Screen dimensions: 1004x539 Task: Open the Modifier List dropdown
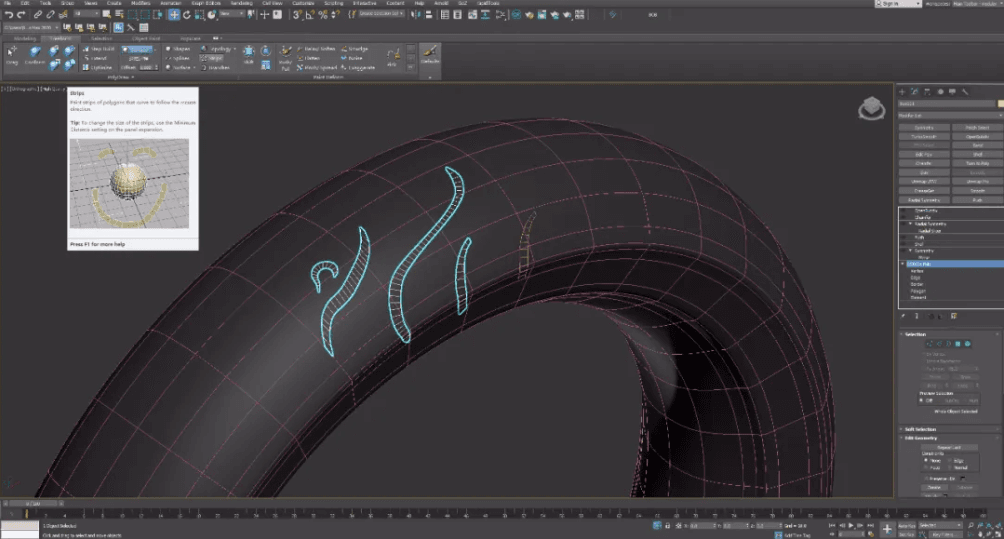[x=948, y=116]
